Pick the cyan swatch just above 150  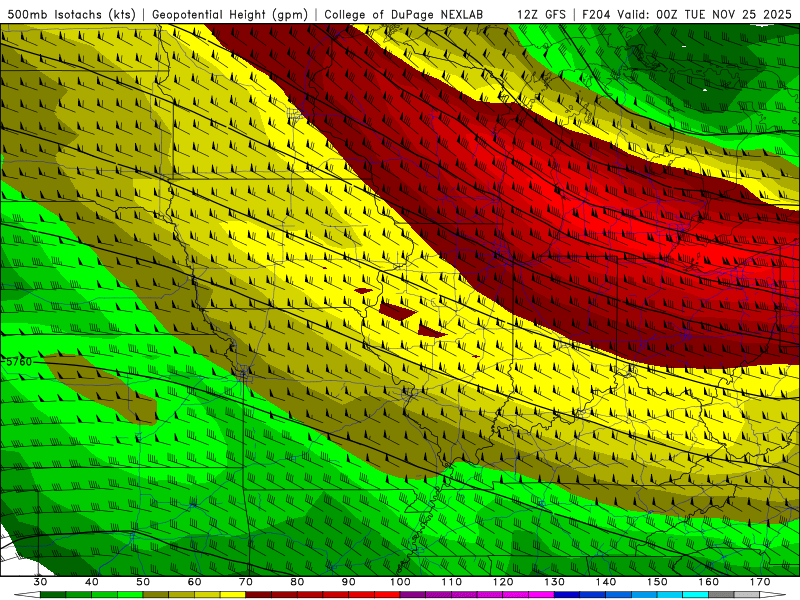point(670,595)
